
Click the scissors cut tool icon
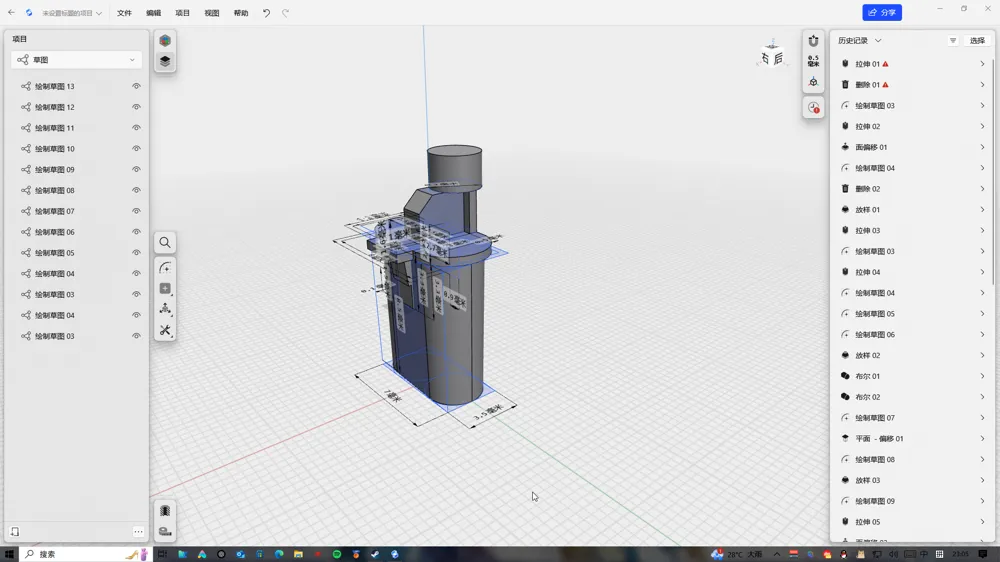165,330
